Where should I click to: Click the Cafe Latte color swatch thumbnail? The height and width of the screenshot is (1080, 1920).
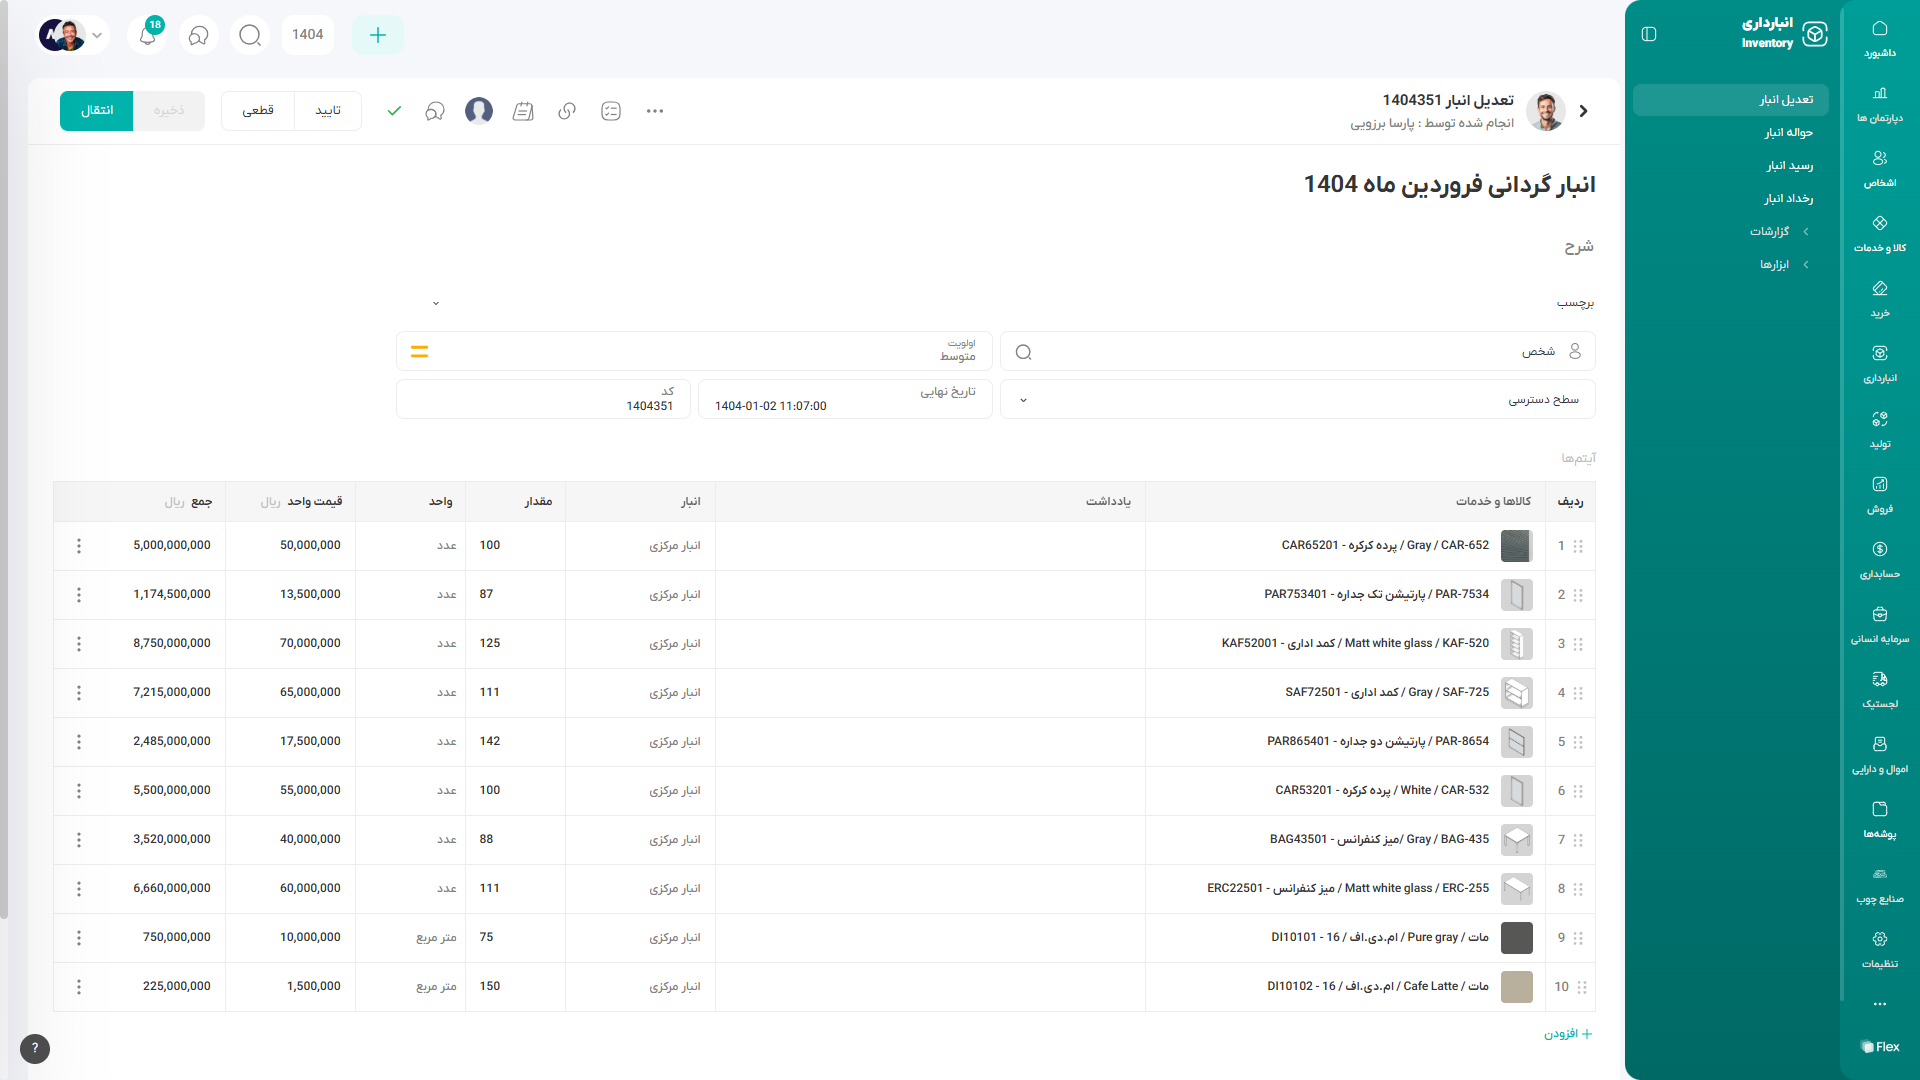tap(1516, 987)
